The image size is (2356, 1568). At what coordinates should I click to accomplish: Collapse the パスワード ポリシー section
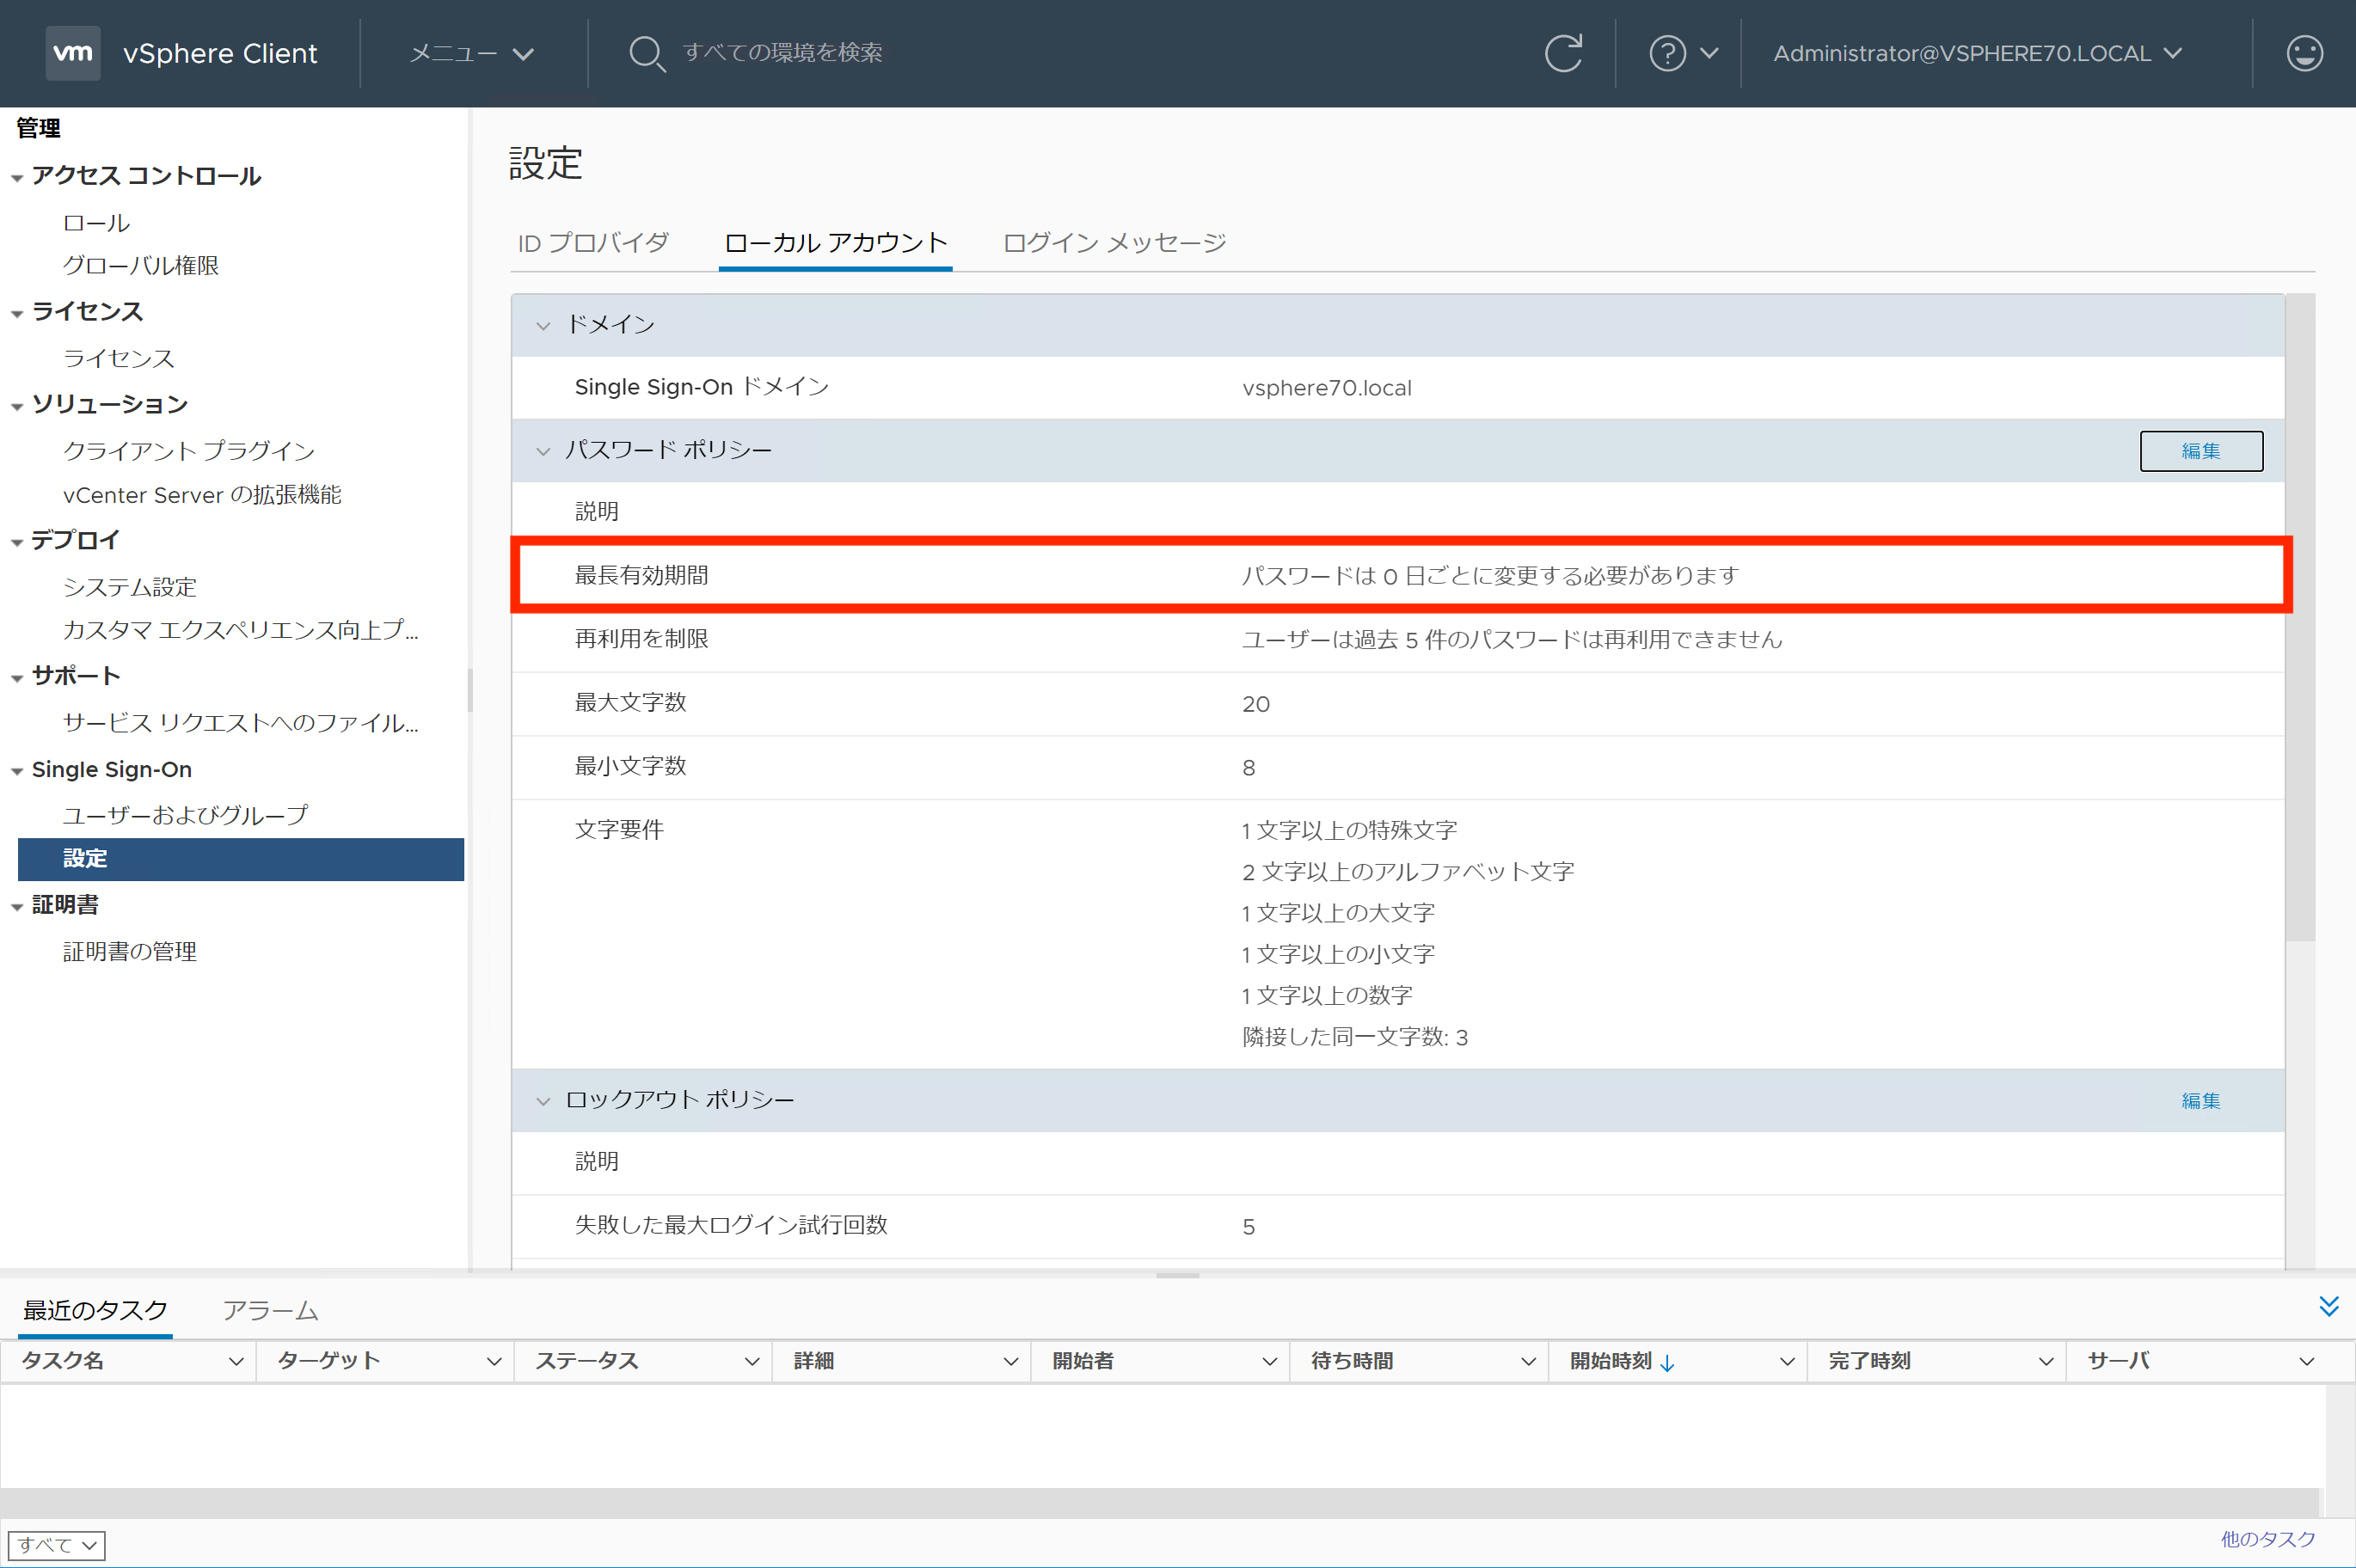tap(543, 451)
